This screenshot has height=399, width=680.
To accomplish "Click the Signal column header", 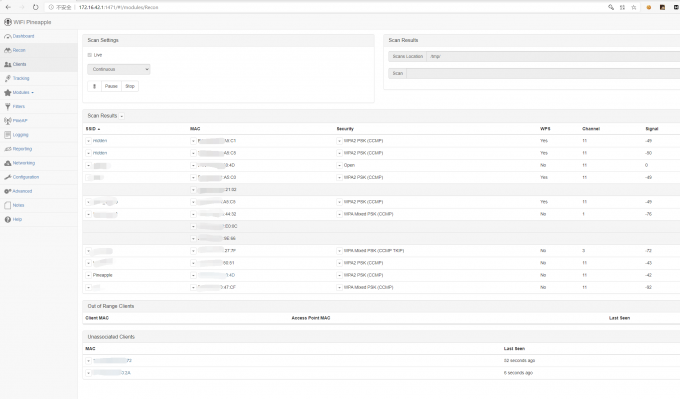I will 652,129.
